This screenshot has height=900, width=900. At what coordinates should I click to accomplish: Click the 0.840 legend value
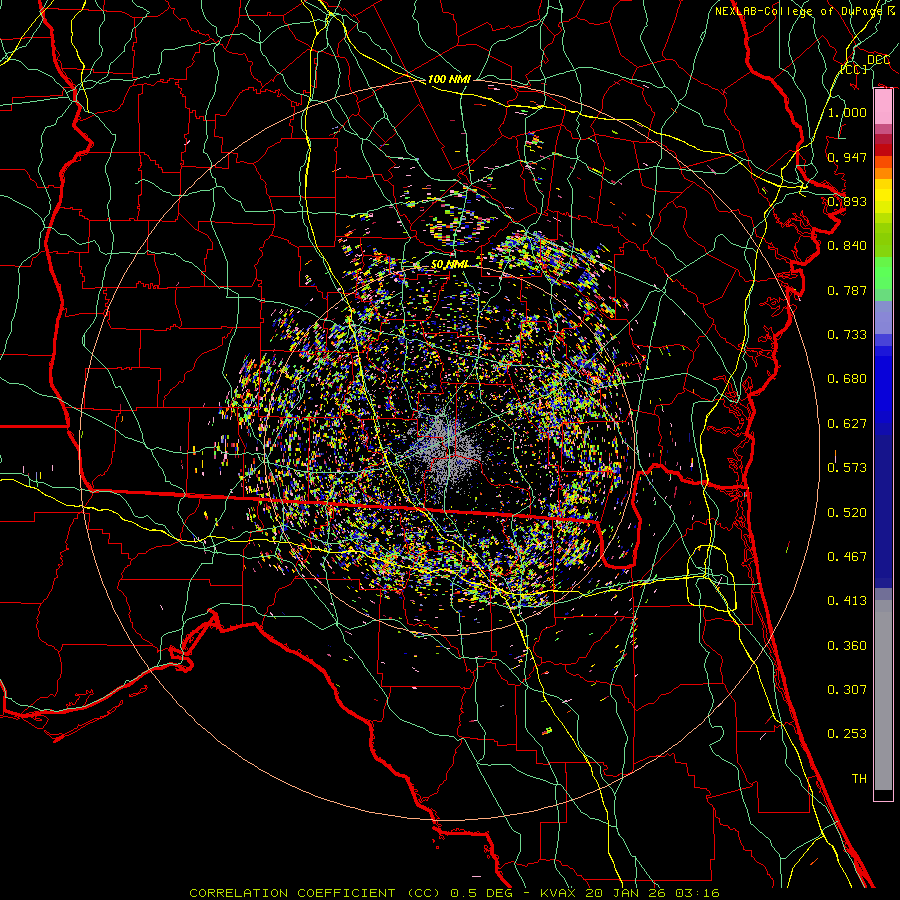pos(847,246)
